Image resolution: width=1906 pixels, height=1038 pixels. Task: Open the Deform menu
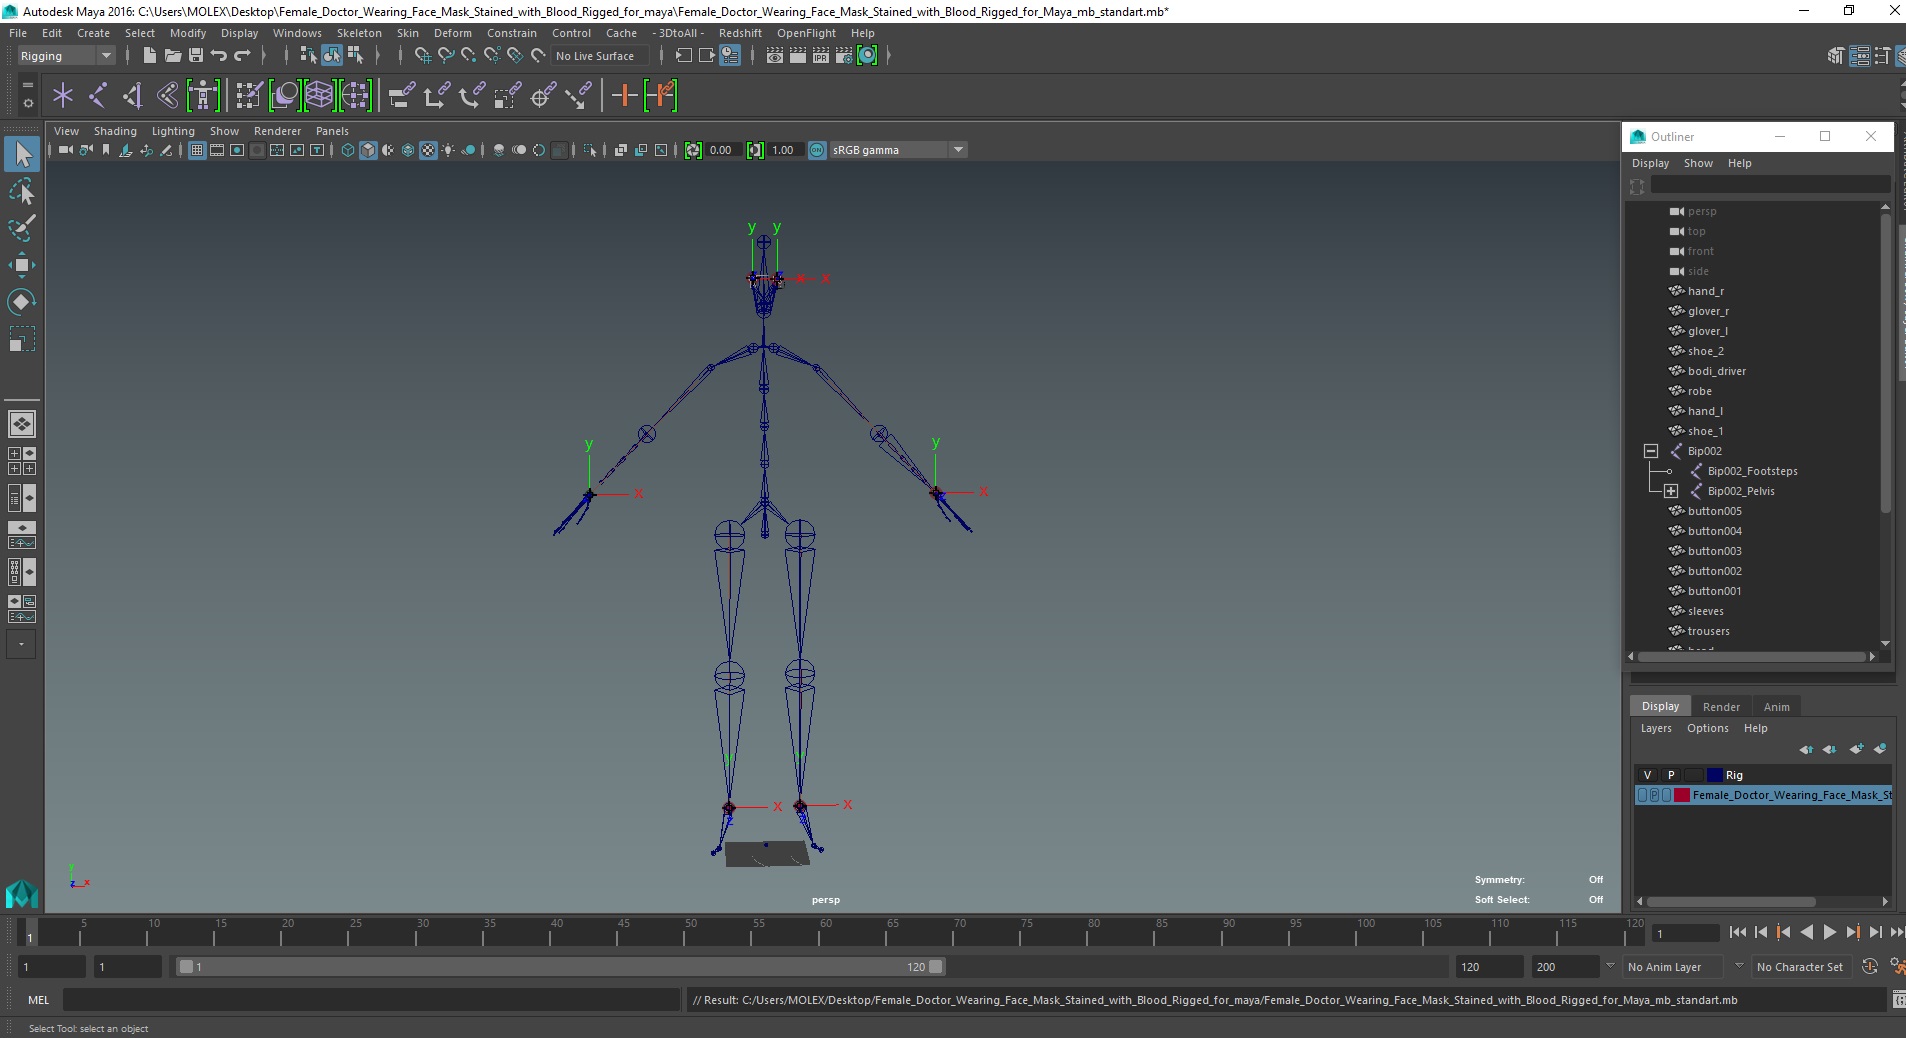tap(452, 33)
